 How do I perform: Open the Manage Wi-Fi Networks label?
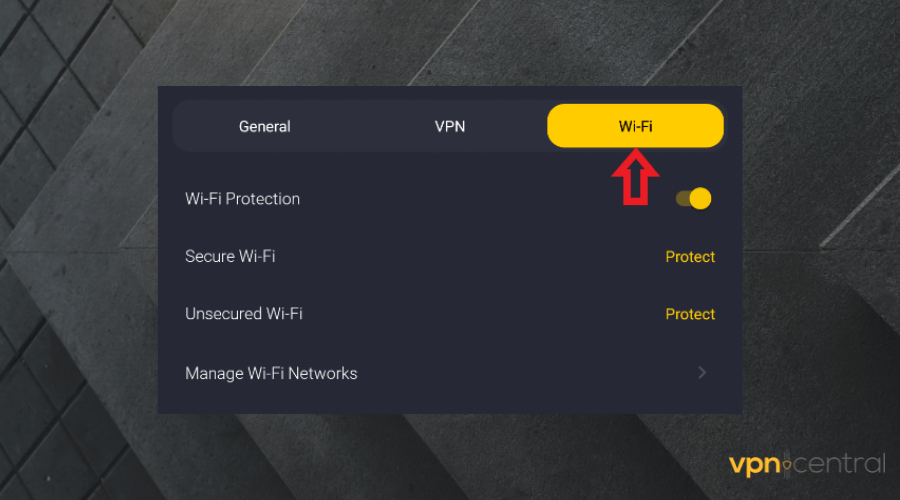pyautogui.click(x=271, y=373)
